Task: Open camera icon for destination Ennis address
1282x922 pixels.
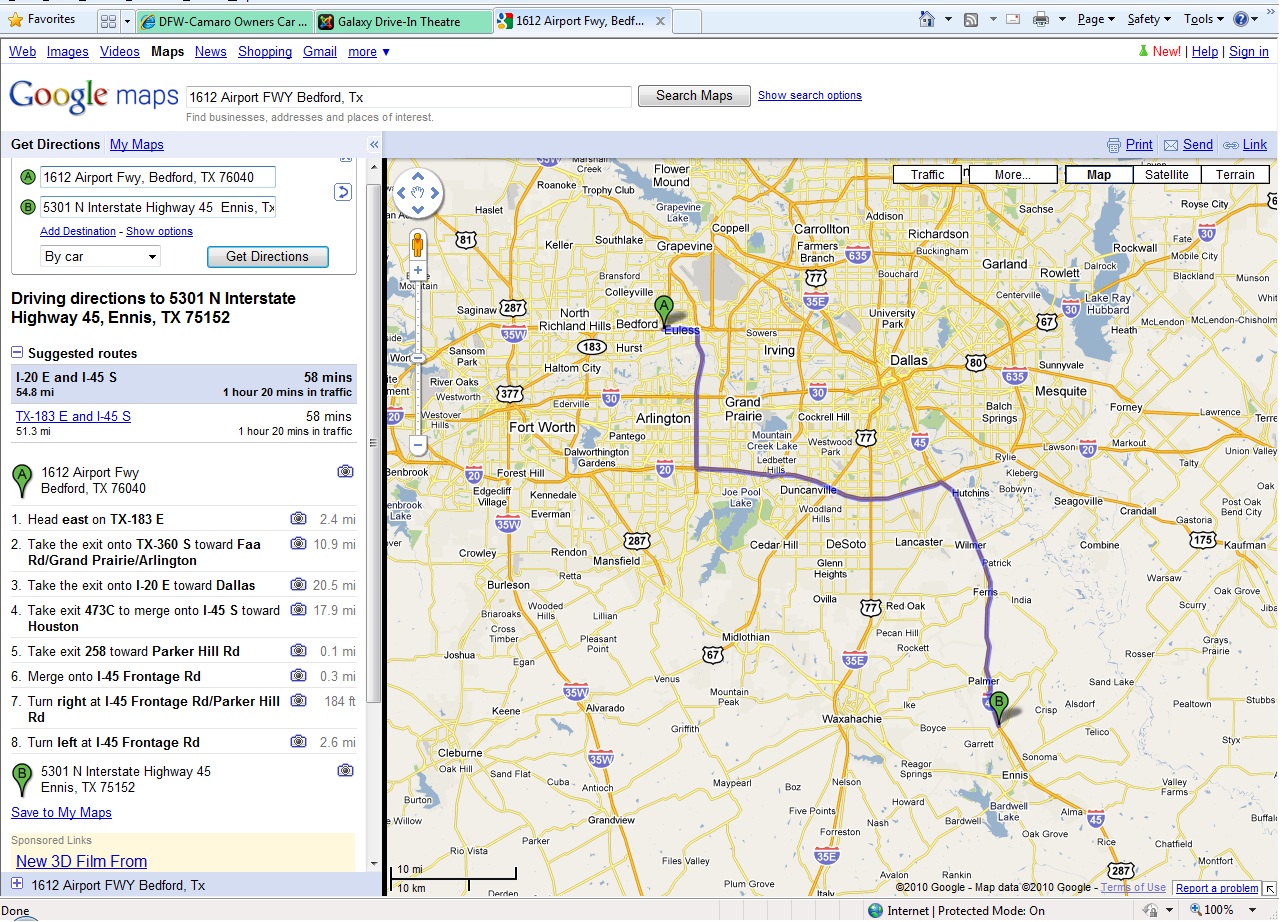Action: [345, 770]
